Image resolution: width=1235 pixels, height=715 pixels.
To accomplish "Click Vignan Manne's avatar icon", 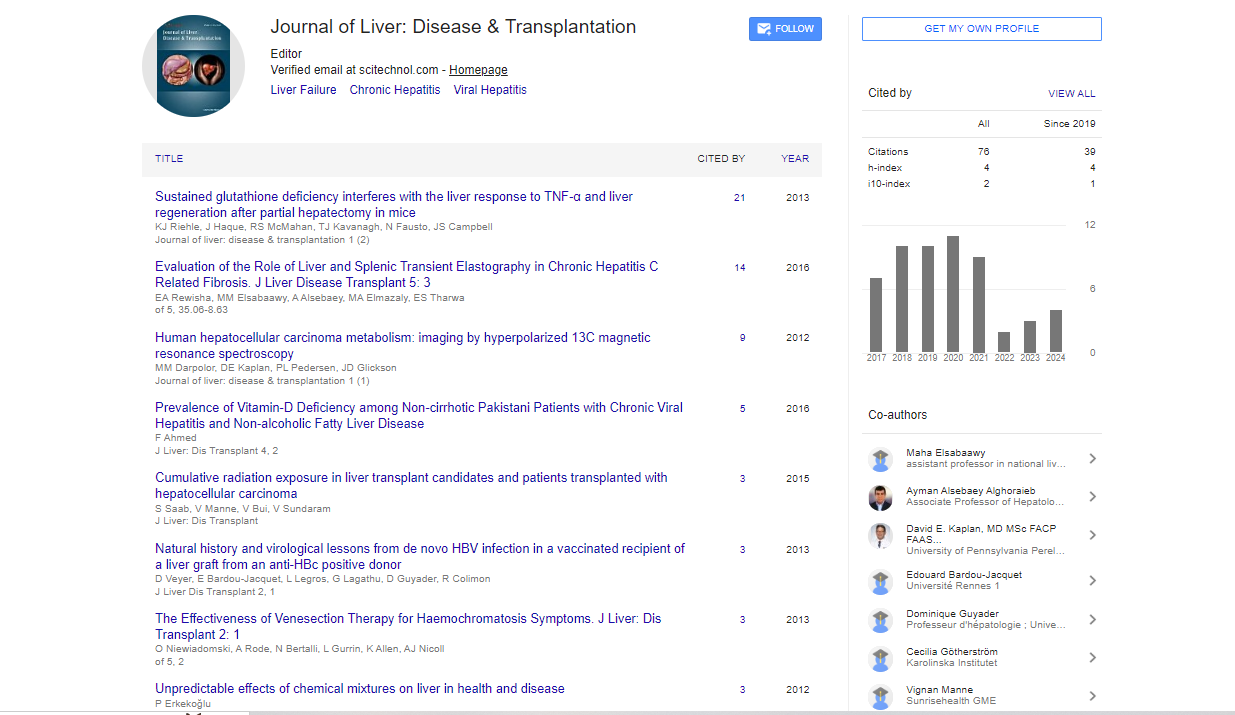I will click(x=880, y=696).
